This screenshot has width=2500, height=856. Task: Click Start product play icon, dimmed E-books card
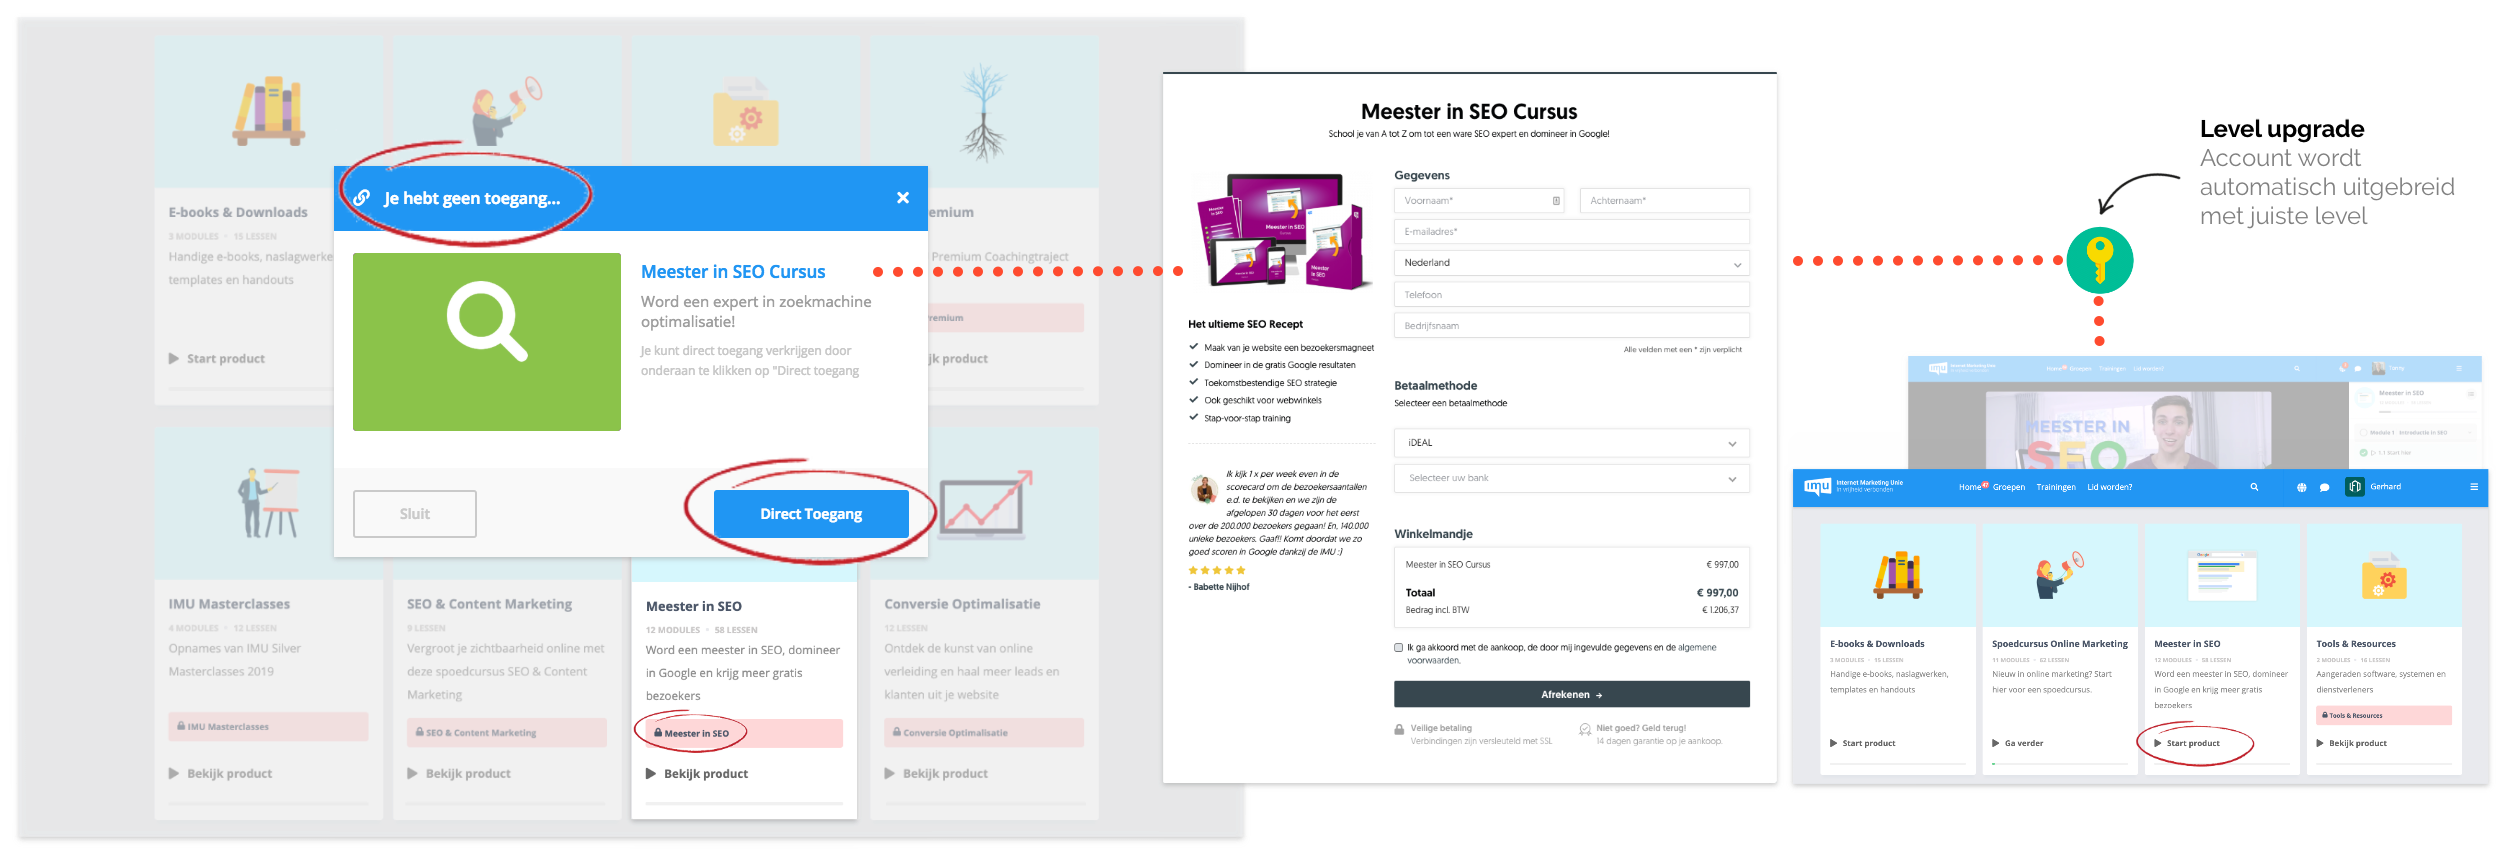tap(174, 359)
